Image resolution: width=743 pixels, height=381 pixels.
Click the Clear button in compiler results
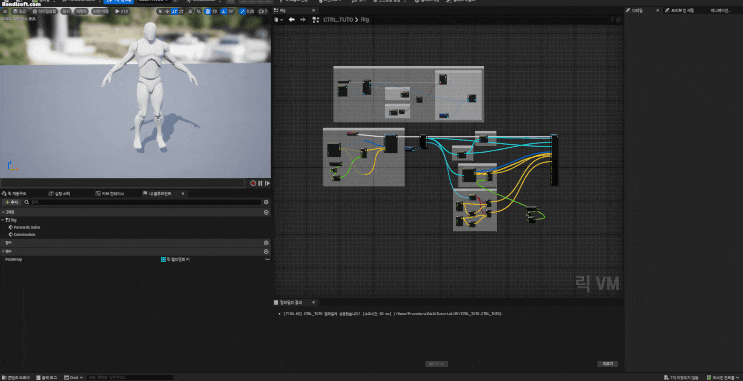[607, 364]
